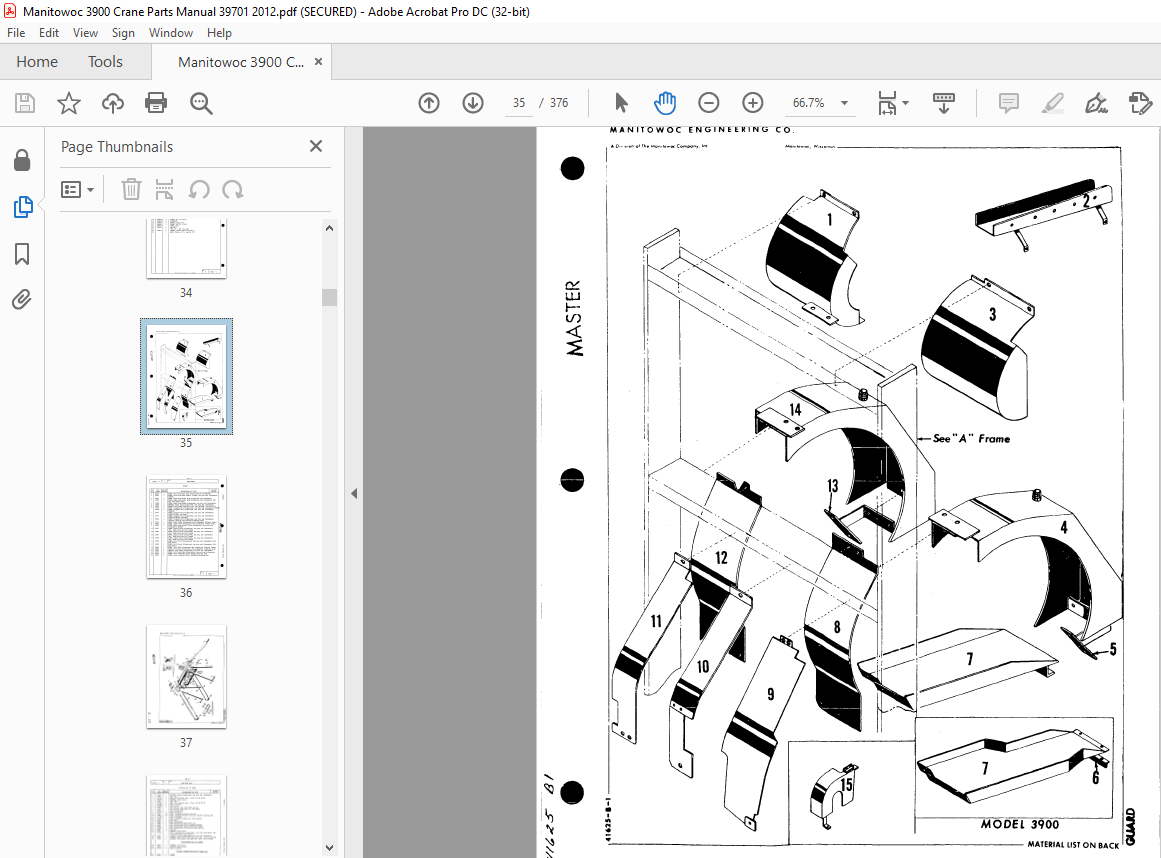Screen dimensions: 1161x858
Task: Open the Find text magnifier
Action: coord(201,104)
